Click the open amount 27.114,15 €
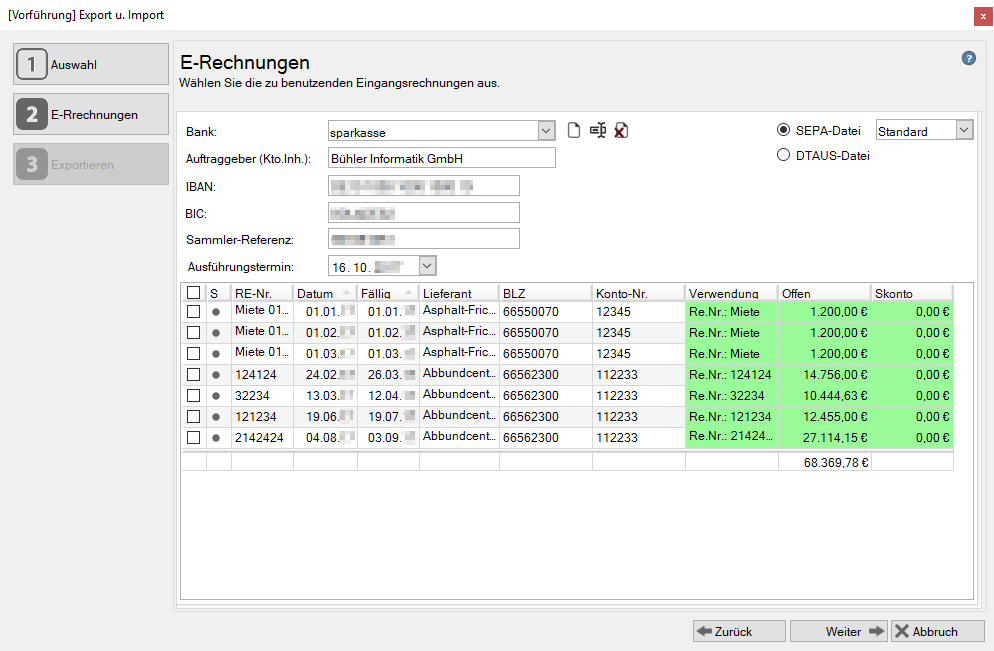 [x=825, y=437]
